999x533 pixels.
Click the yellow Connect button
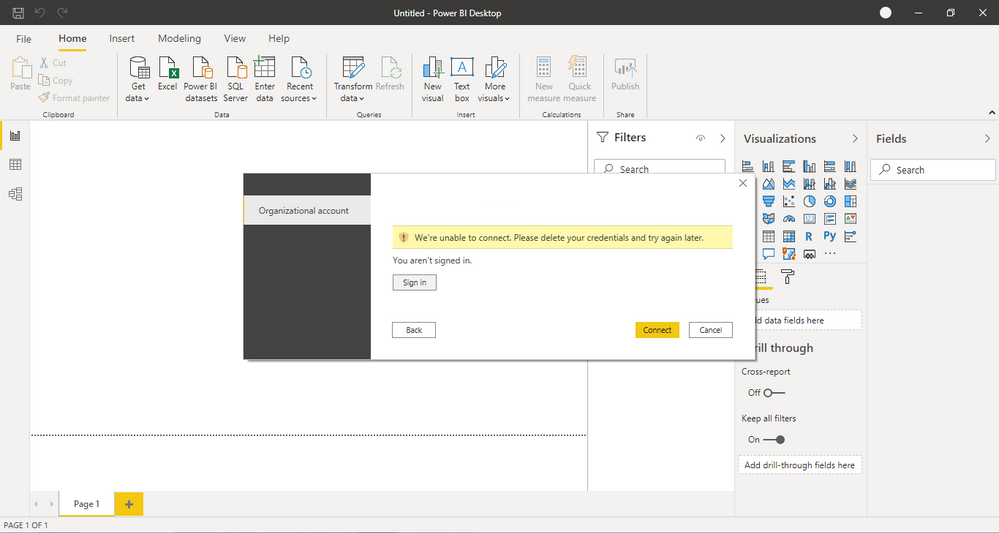[658, 330]
